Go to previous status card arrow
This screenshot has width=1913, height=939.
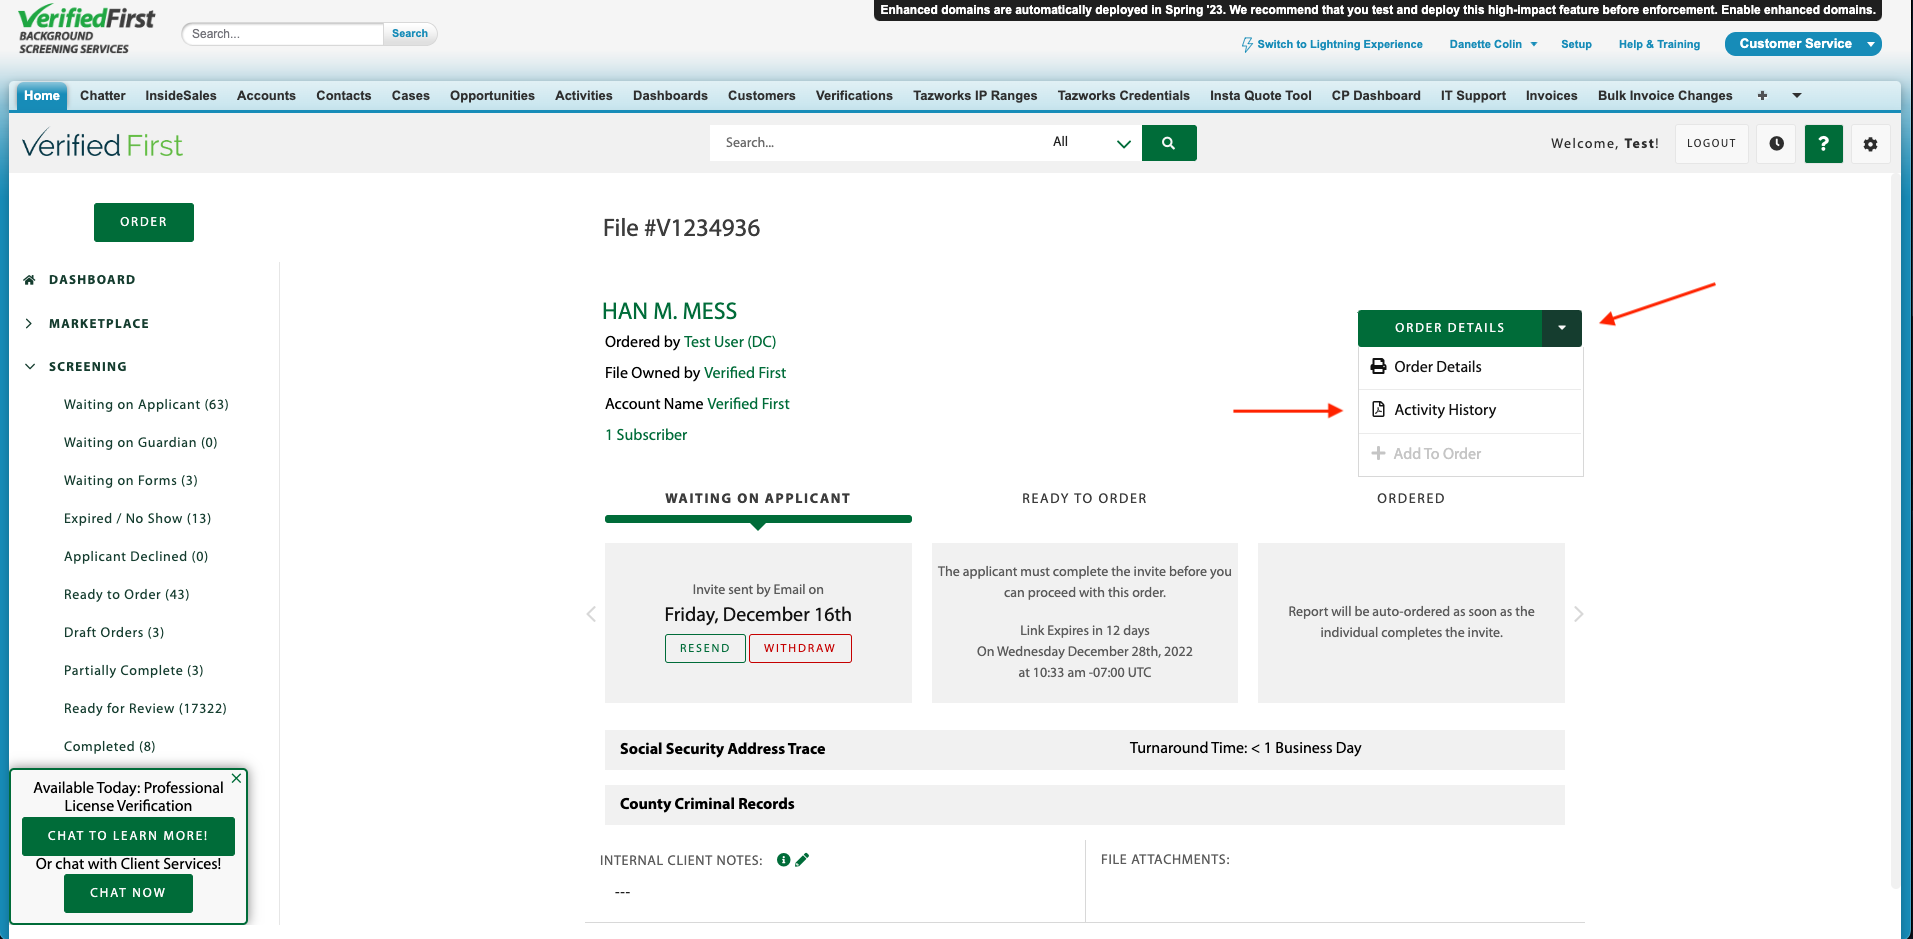[591, 614]
